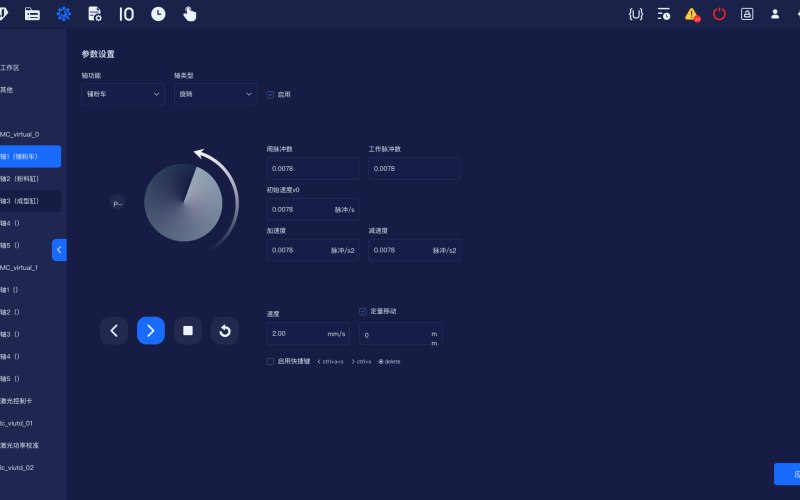Open the {U} variables icon
This screenshot has width=800, height=500.
636,14
